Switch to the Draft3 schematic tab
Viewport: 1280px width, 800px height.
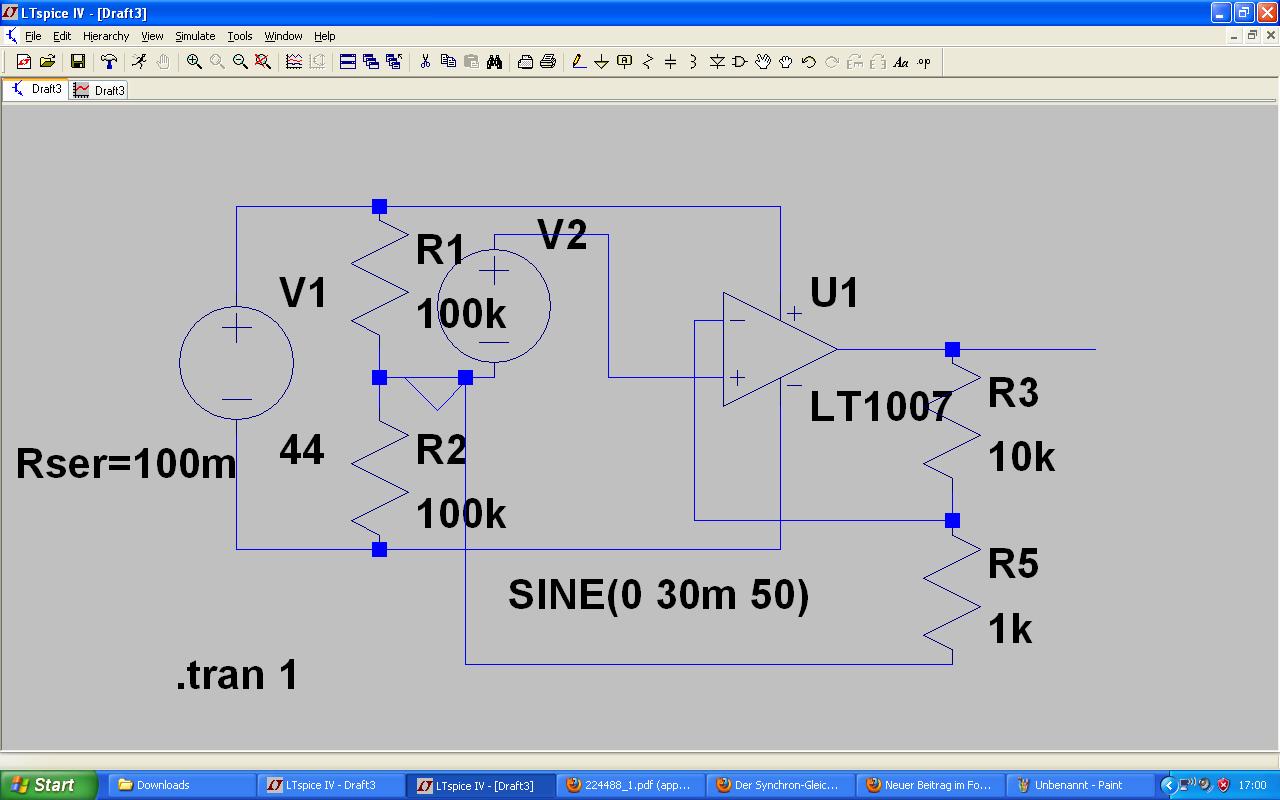coord(36,89)
